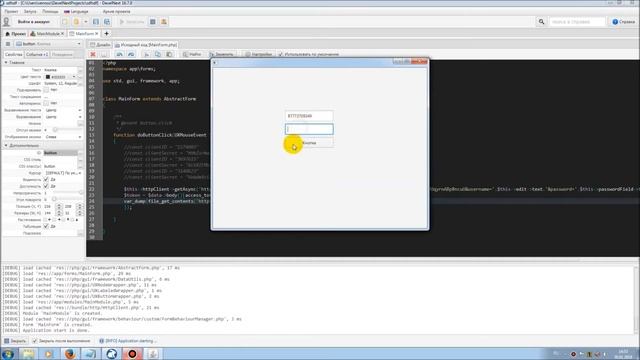This screenshot has width=640, height=360.
Task: Click the save icon in the main toolbar
Action: 96,22
